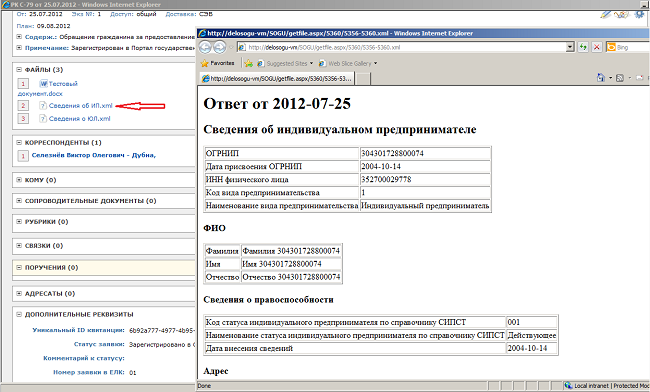Viewport: 650px width, 392px height.
Task: Expand the Примечание field
Action: (19, 48)
